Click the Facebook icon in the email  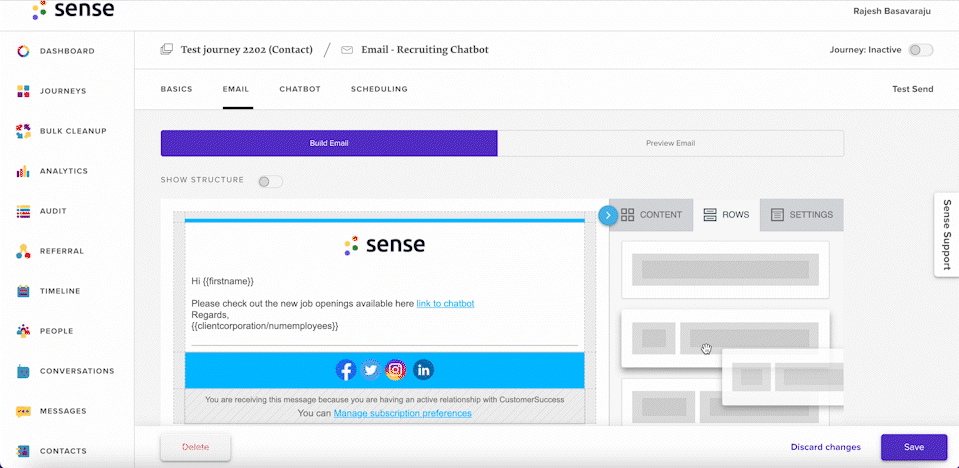click(346, 370)
